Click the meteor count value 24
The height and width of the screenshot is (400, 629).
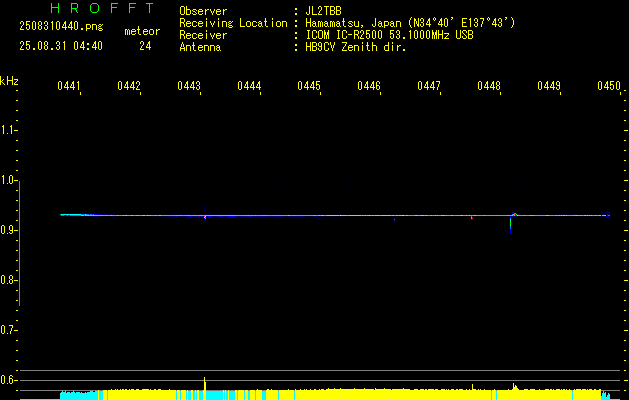145,46
